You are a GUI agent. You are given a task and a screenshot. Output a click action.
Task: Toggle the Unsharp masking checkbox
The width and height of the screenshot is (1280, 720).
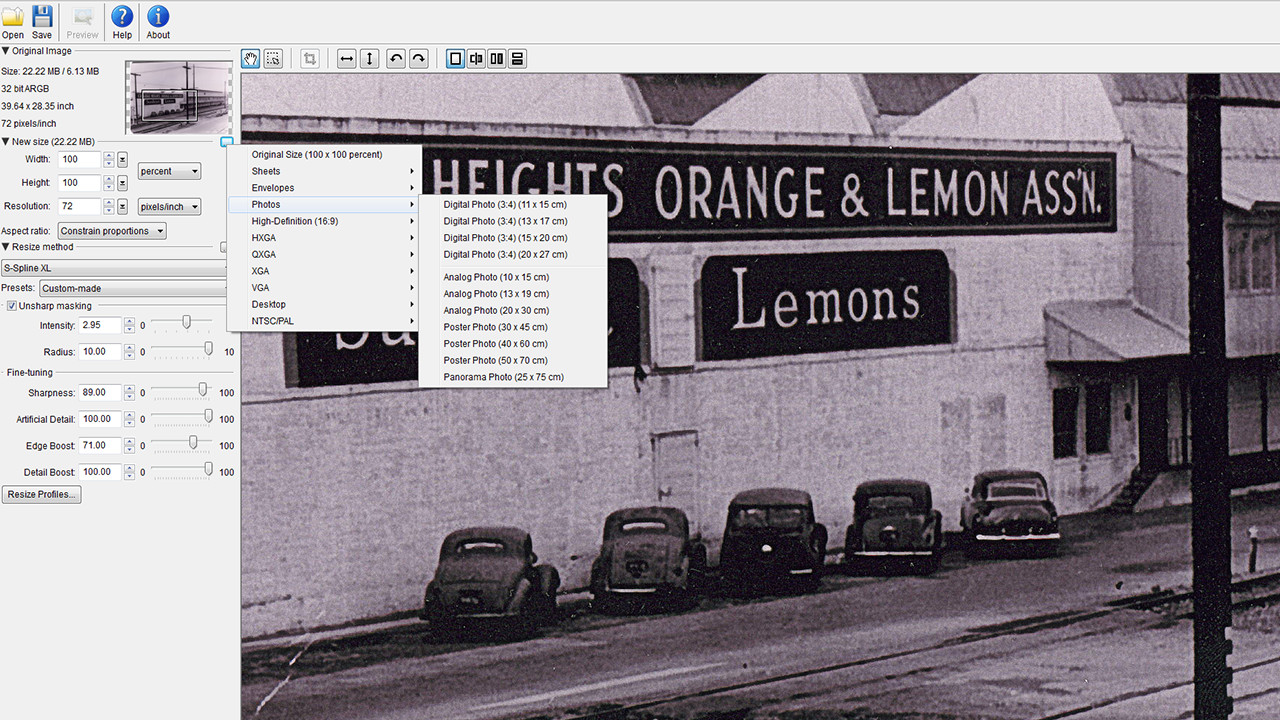pyautogui.click(x=12, y=306)
